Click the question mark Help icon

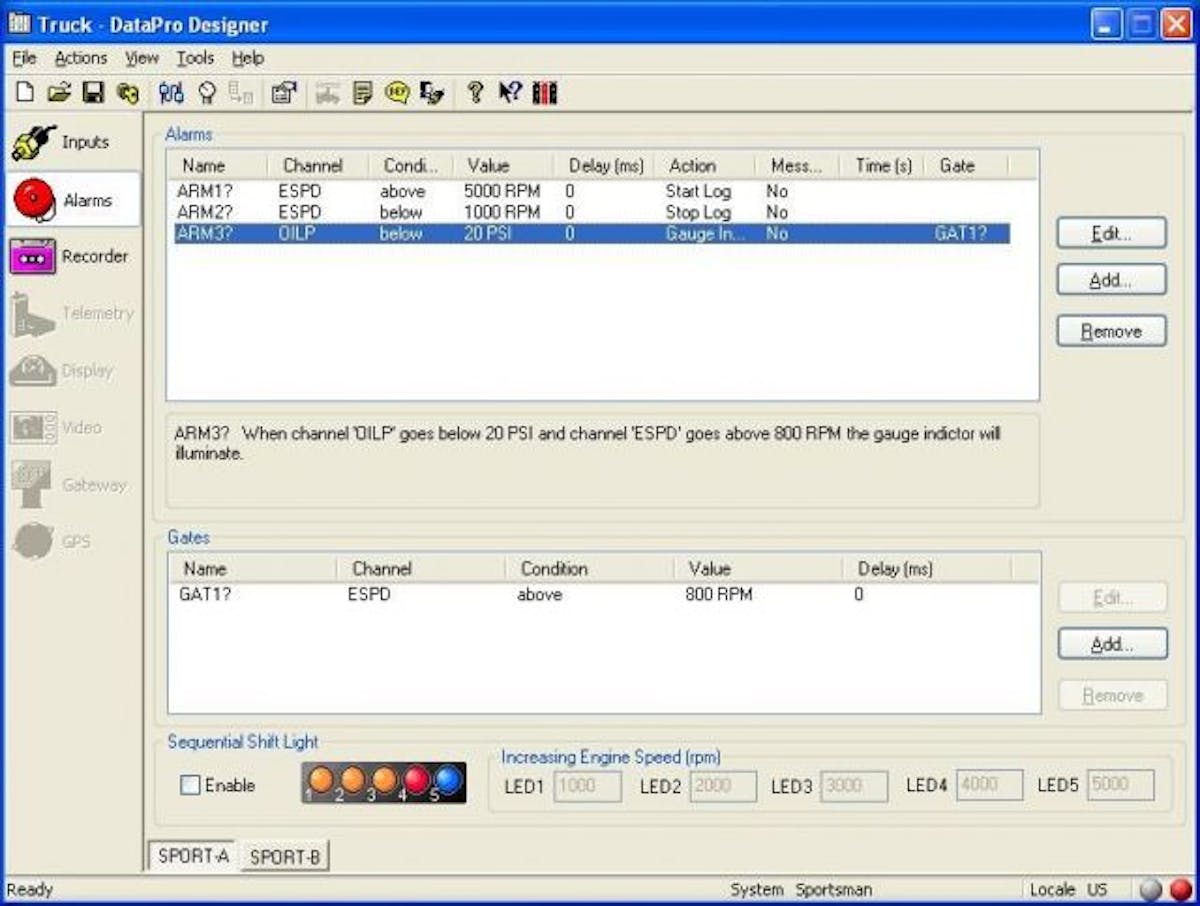click(475, 93)
